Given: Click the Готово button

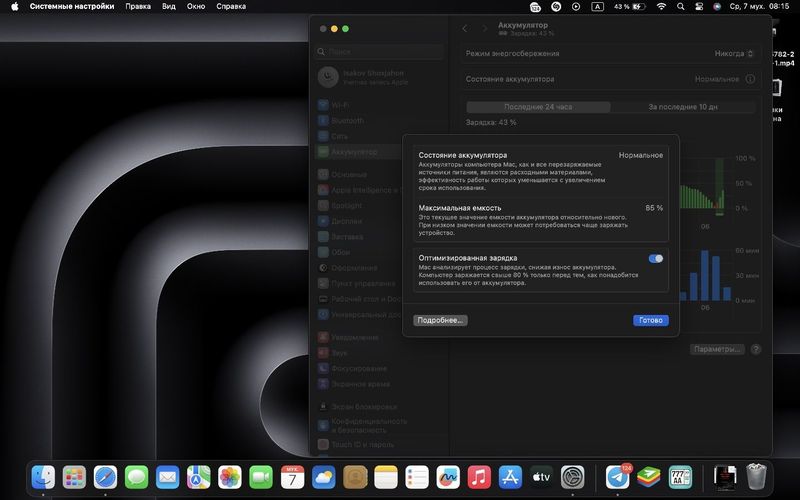Looking at the screenshot, I should coord(651,320).
